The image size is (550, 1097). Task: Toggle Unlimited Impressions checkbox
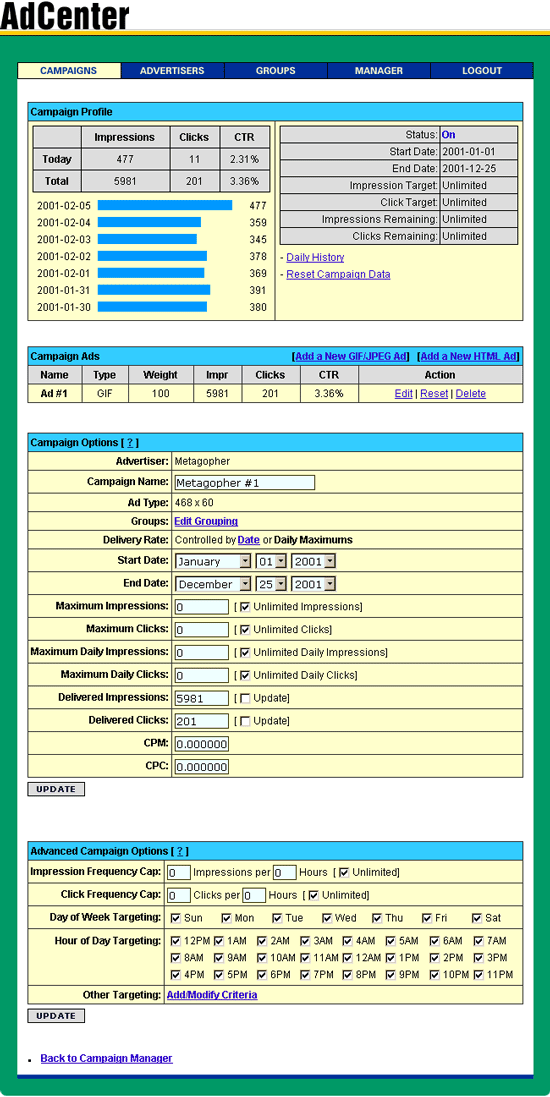(x=245, y=607)
